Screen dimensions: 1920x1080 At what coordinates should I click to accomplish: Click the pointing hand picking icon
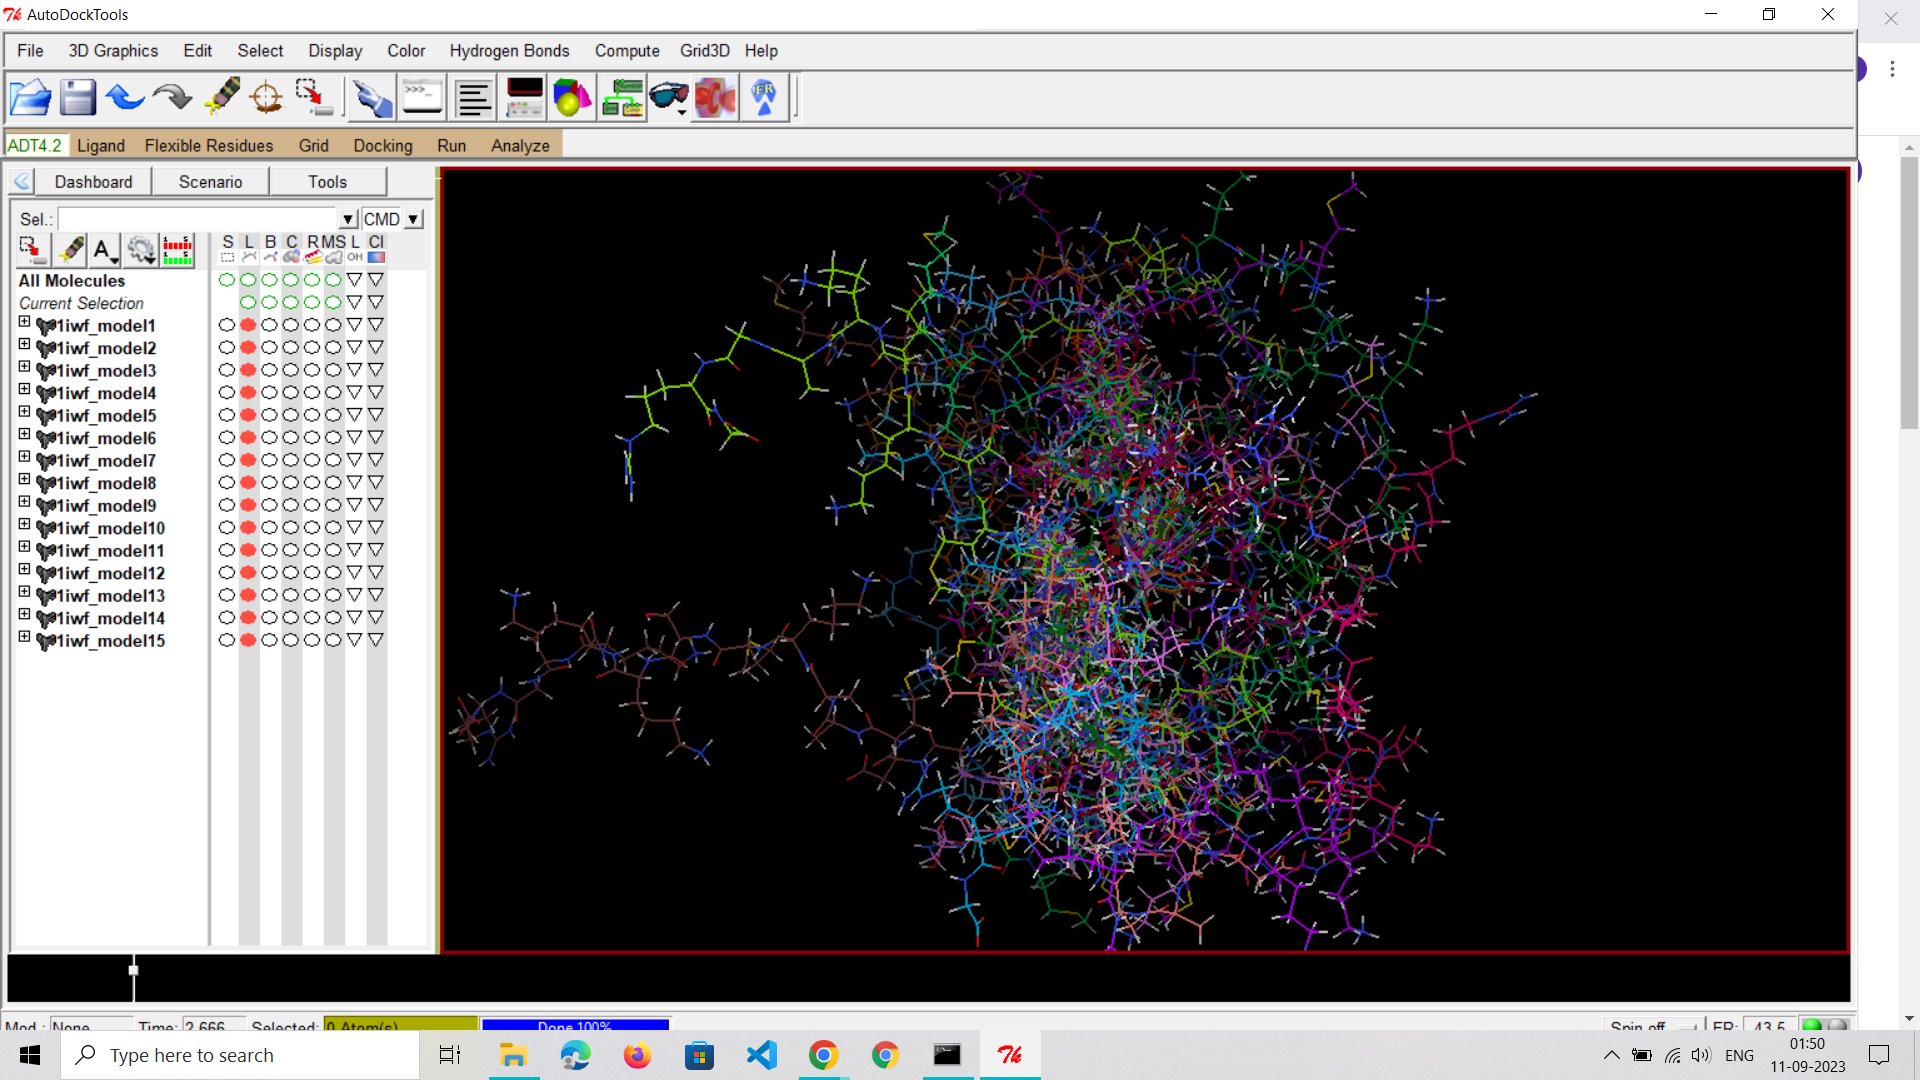tap(373, 98)
